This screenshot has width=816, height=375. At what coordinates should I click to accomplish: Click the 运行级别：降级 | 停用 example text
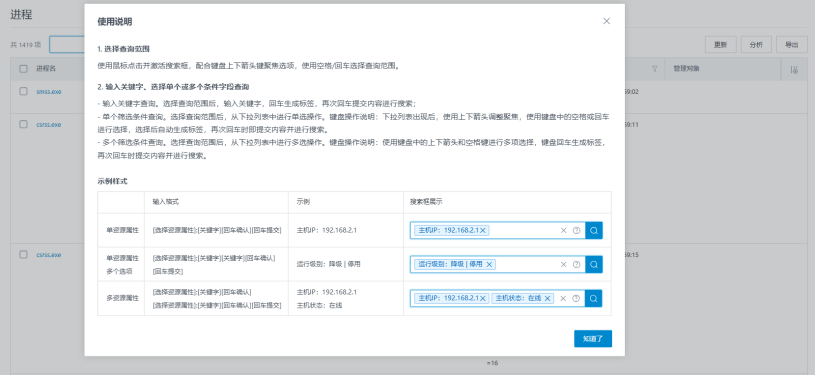click(x=328, y=264)
